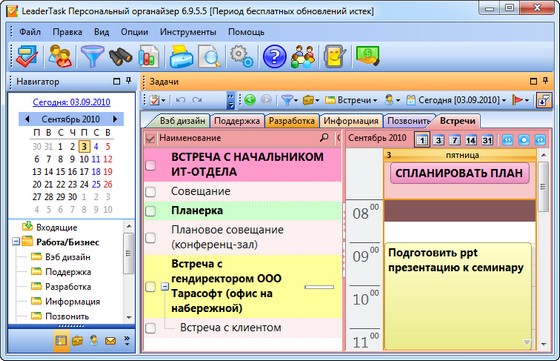Open the funnel filter icon in the main toolbar
This screenshot has height=361, width=560.
(92, 56)
